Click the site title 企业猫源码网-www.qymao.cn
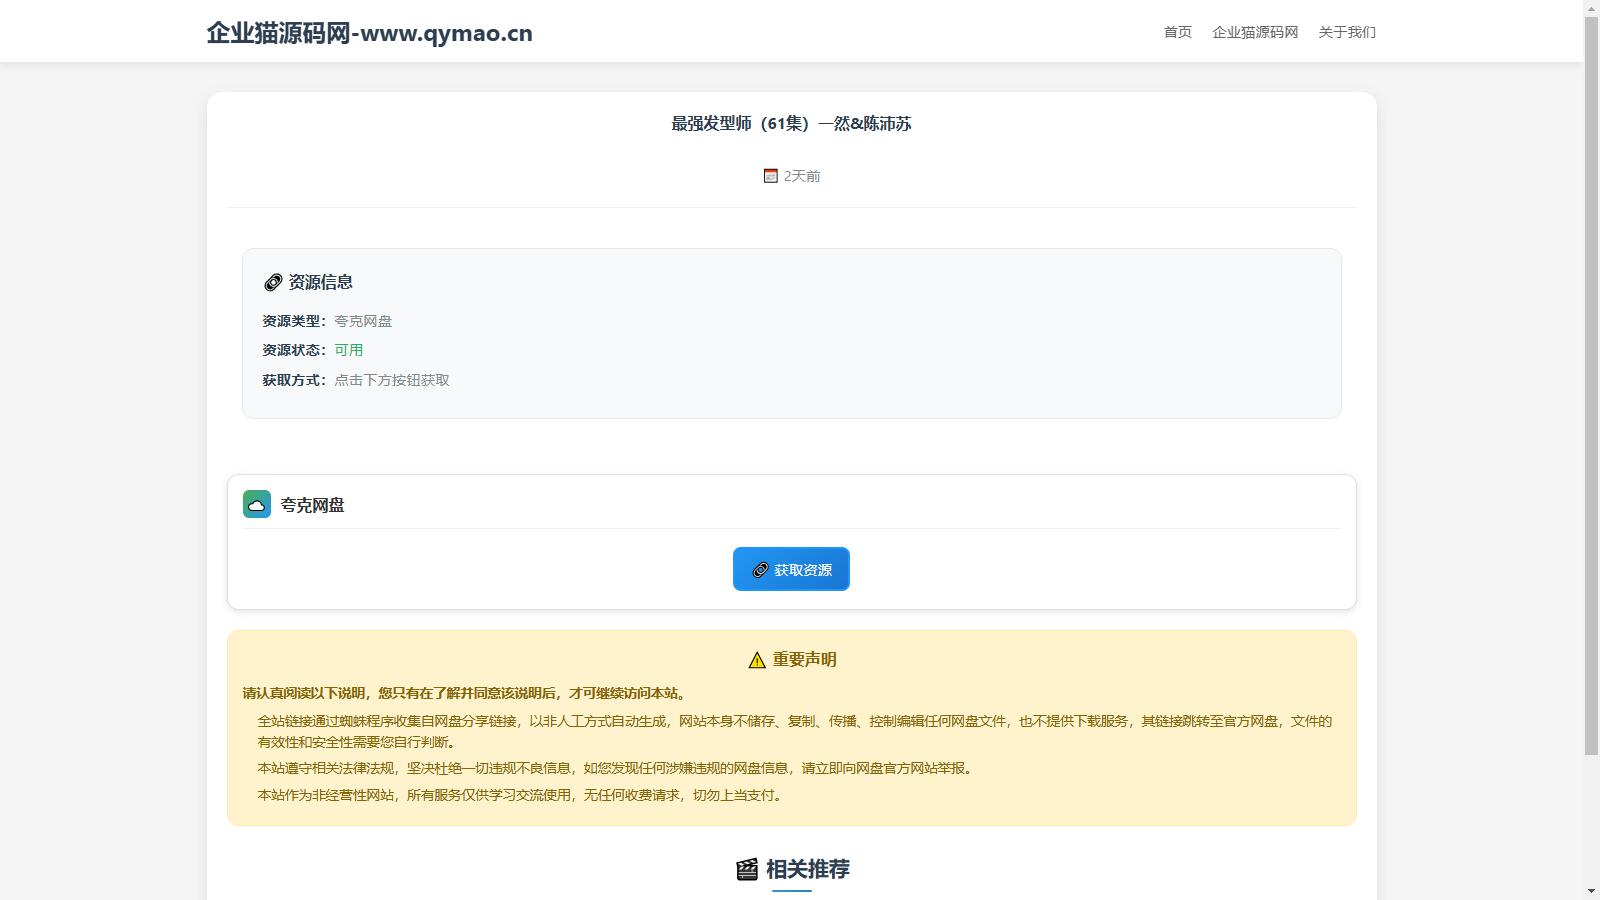Image resolution: width=1600 pixels, height=900 pixels. pyautogui.click(x=369, y=33)
